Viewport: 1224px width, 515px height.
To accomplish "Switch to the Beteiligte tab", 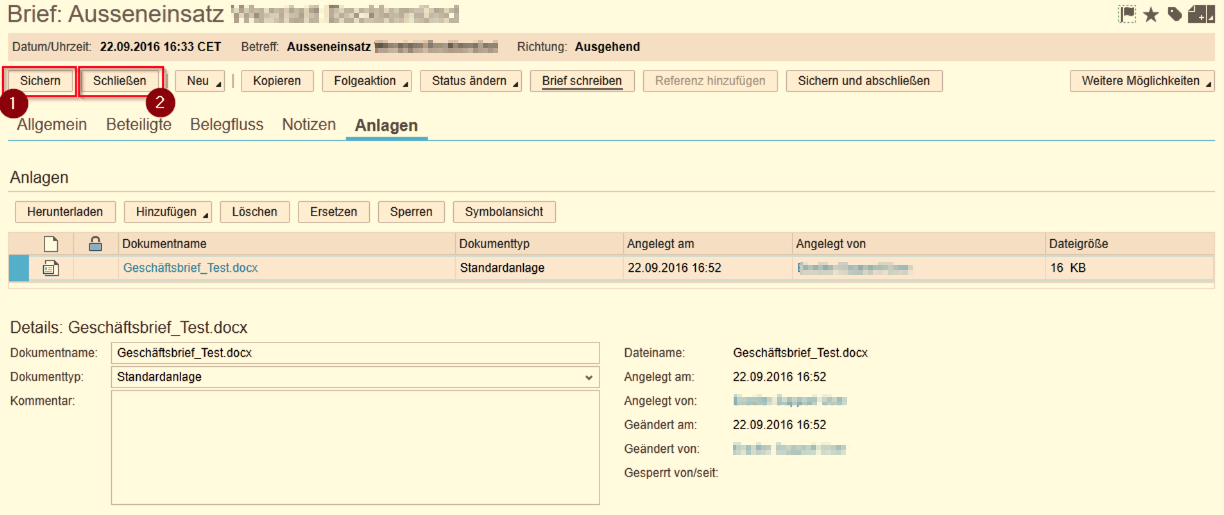I will (x=139, y=125).
